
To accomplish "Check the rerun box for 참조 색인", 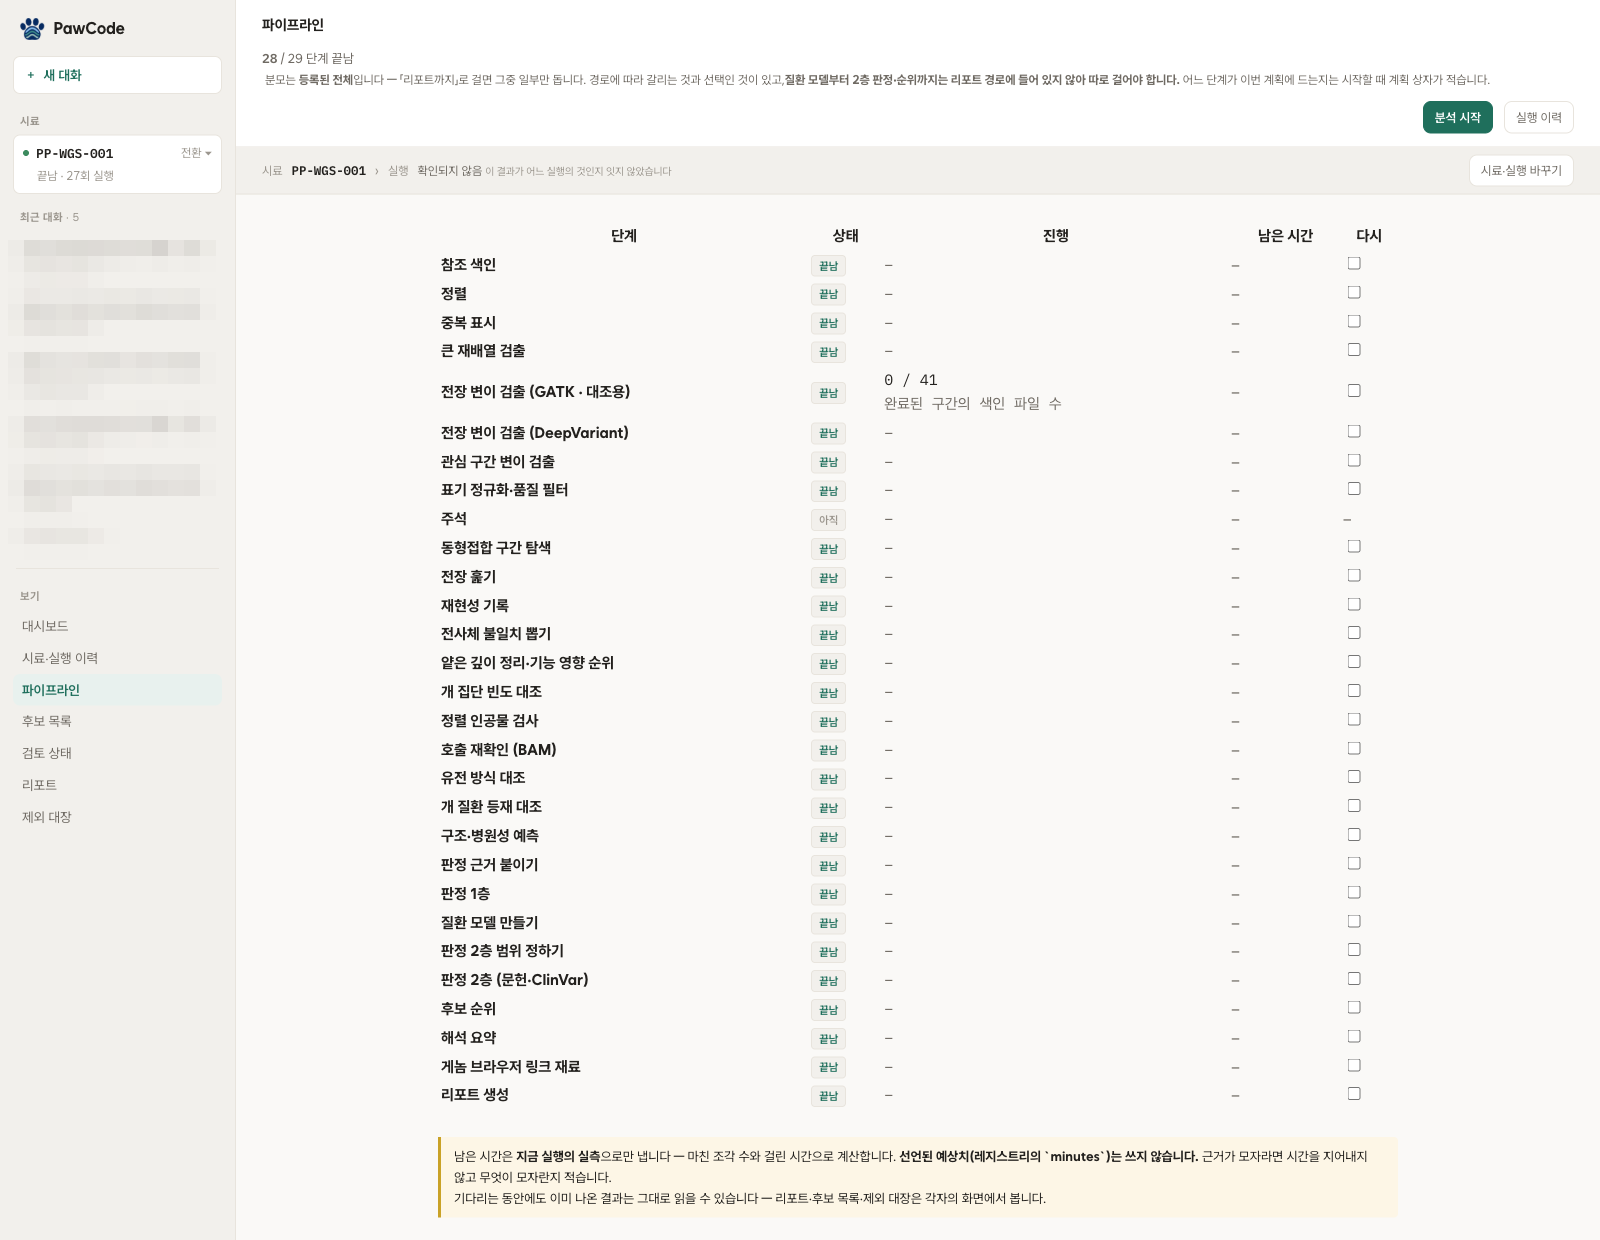I will coord(1354,263).
